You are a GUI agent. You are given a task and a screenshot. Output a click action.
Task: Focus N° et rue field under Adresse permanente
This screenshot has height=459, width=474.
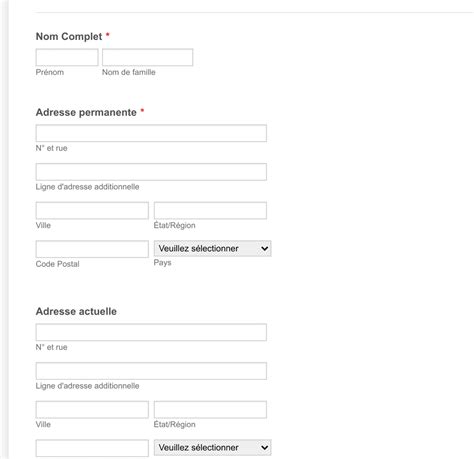coord(151,133)
